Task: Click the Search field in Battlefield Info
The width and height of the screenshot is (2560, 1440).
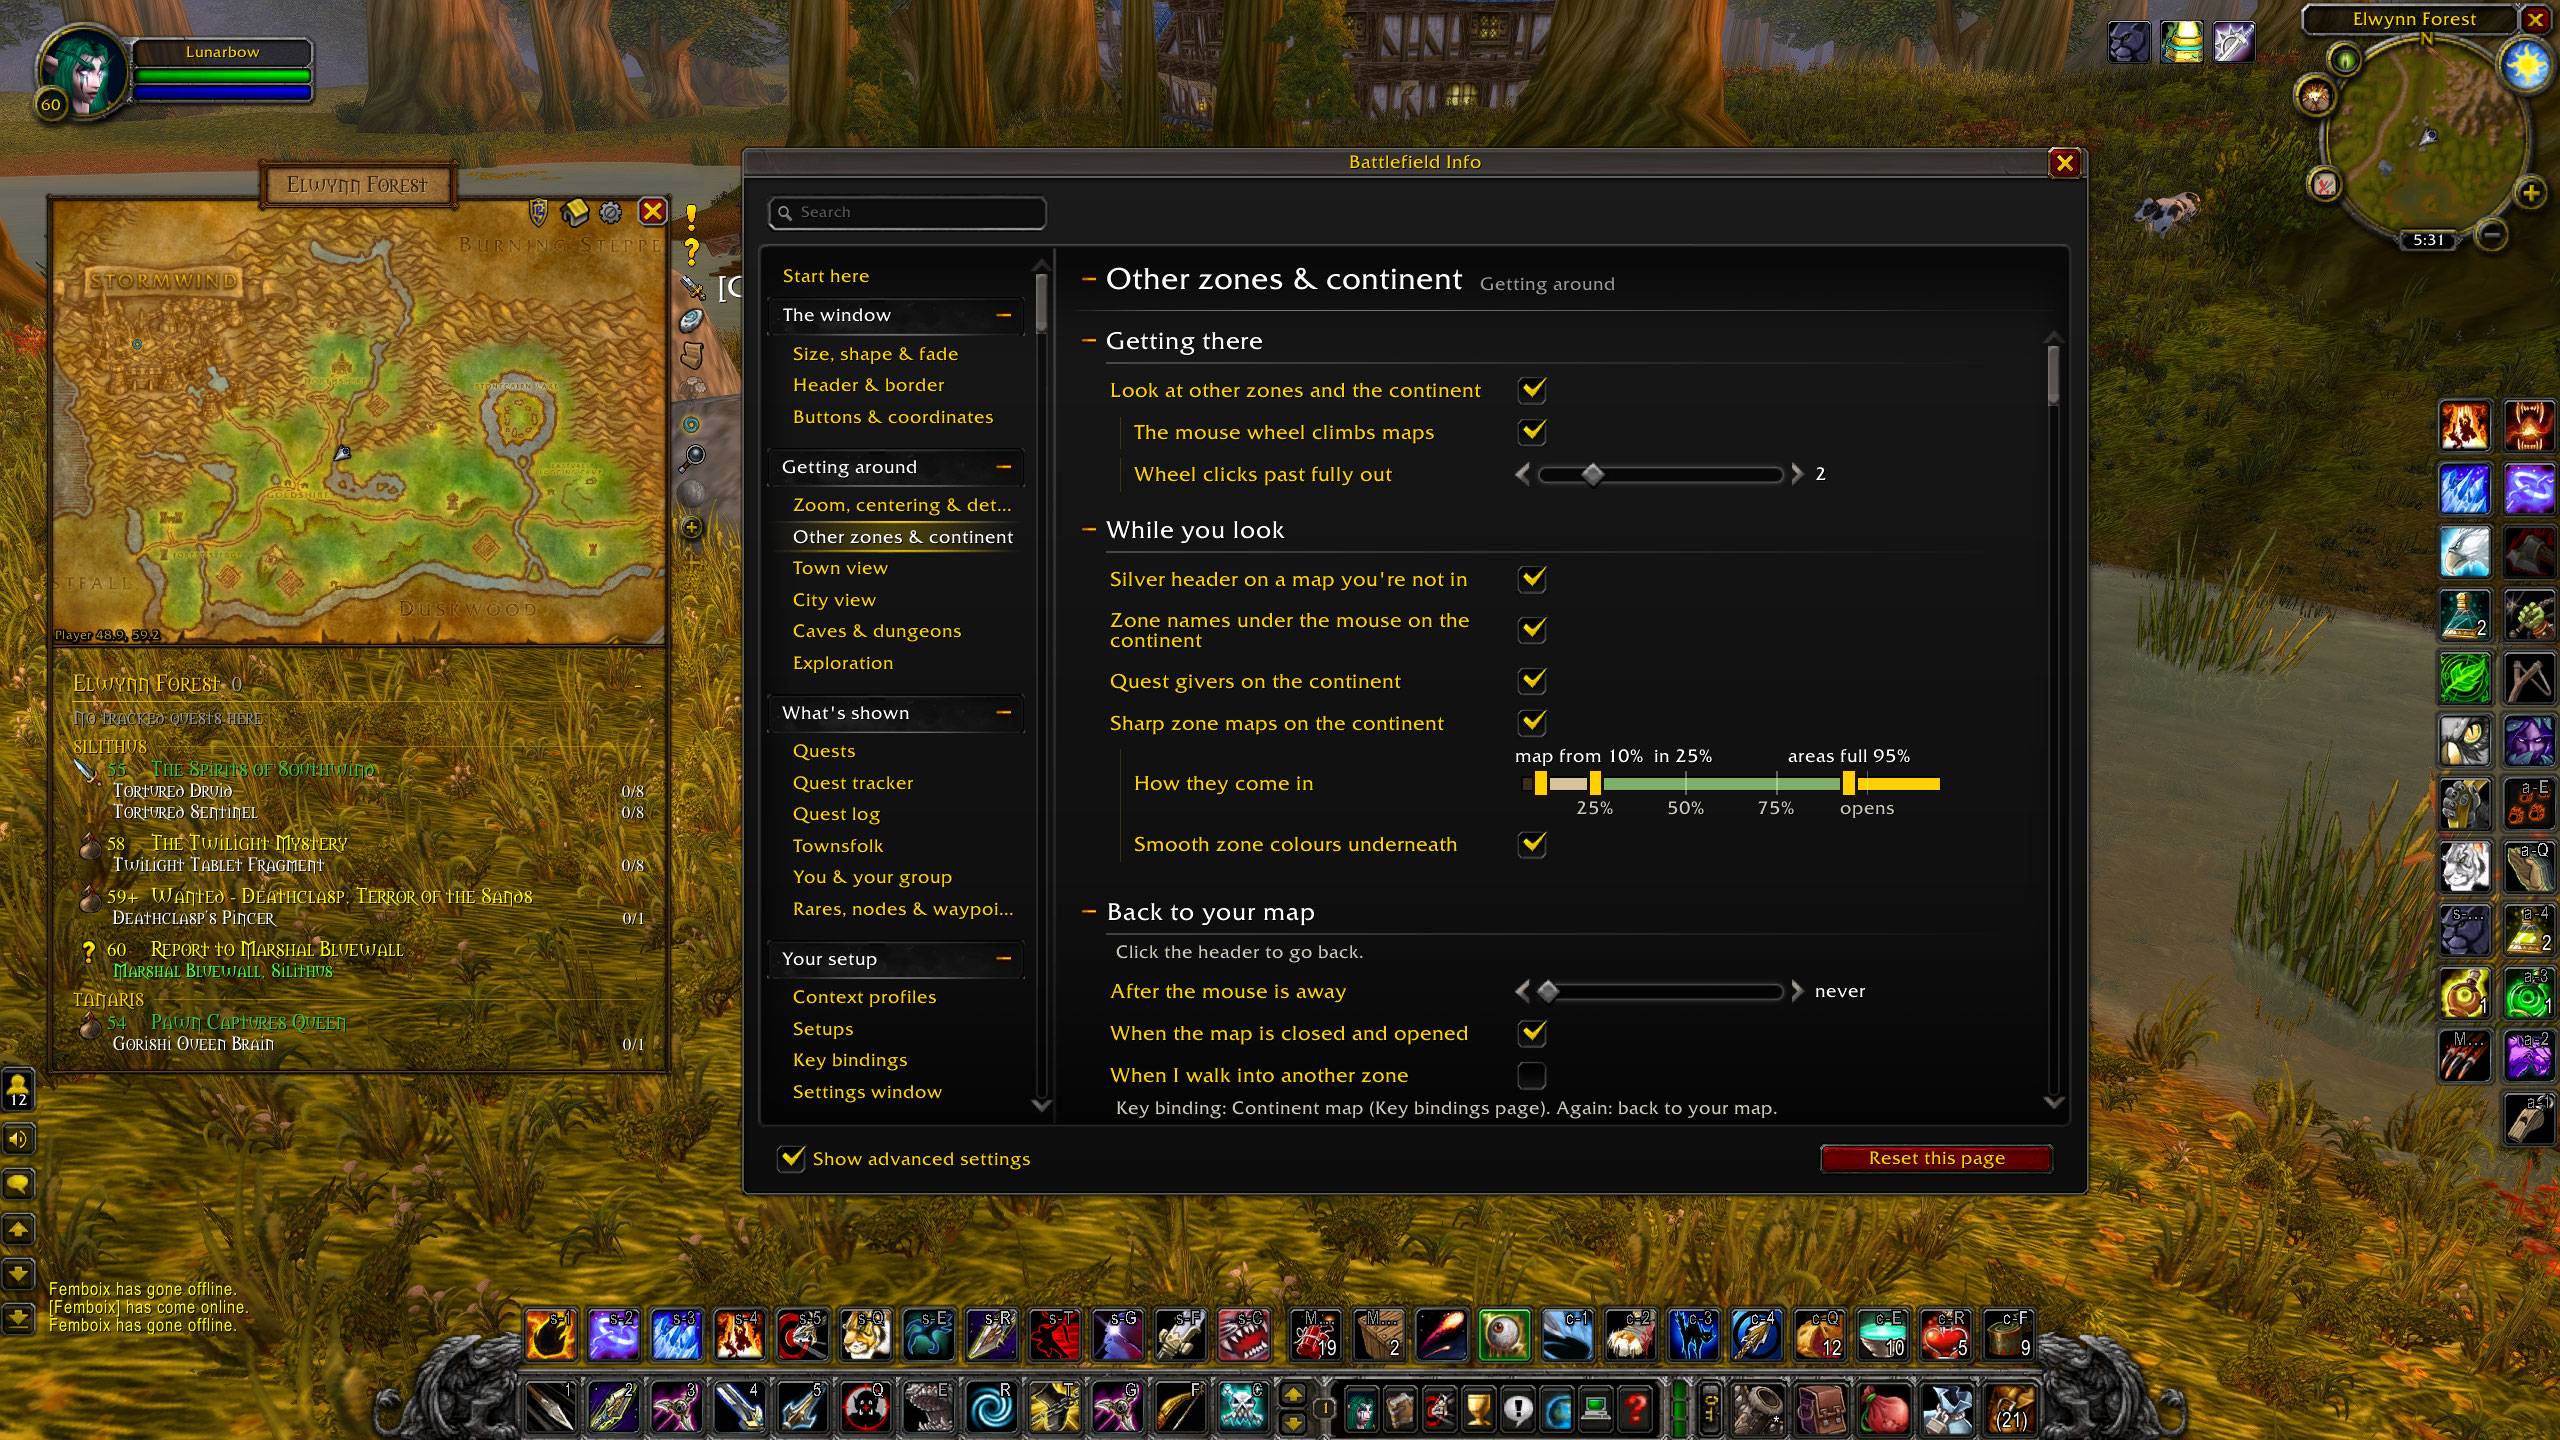Action: (x=907, y=212)
